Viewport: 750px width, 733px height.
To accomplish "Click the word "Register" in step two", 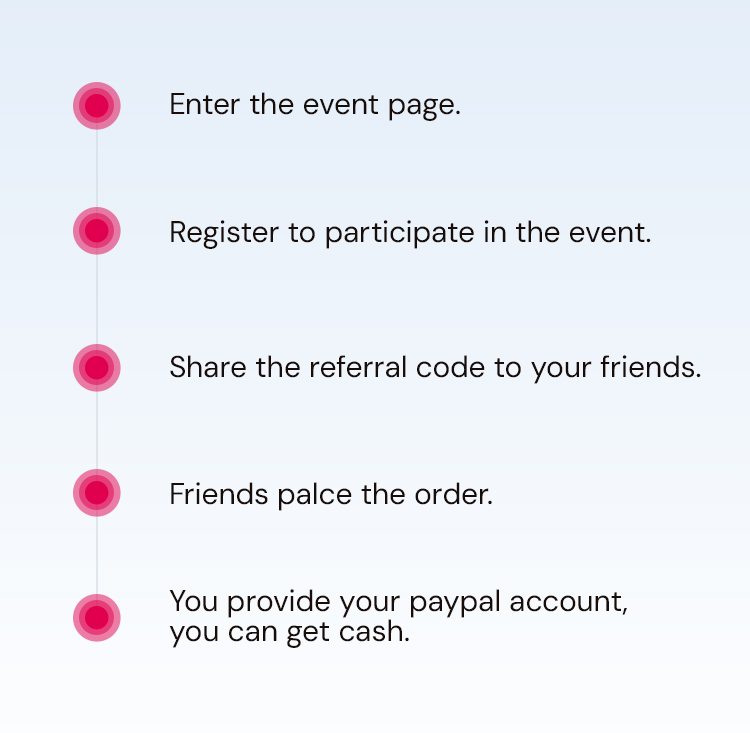I will (x=224, y=233).
